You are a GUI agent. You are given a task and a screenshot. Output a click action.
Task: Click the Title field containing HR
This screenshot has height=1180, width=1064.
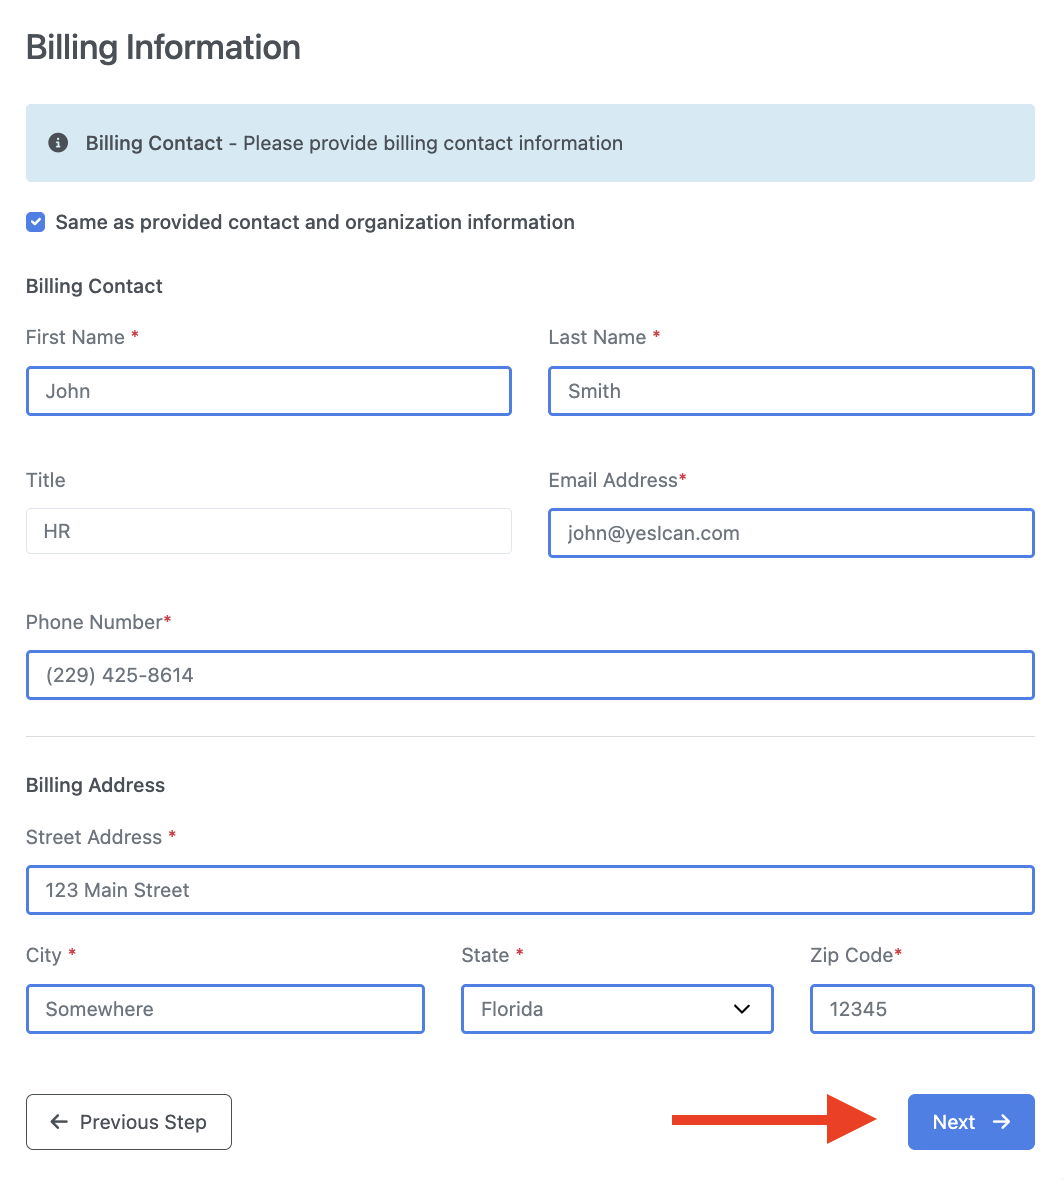click(x=269, y=531)
